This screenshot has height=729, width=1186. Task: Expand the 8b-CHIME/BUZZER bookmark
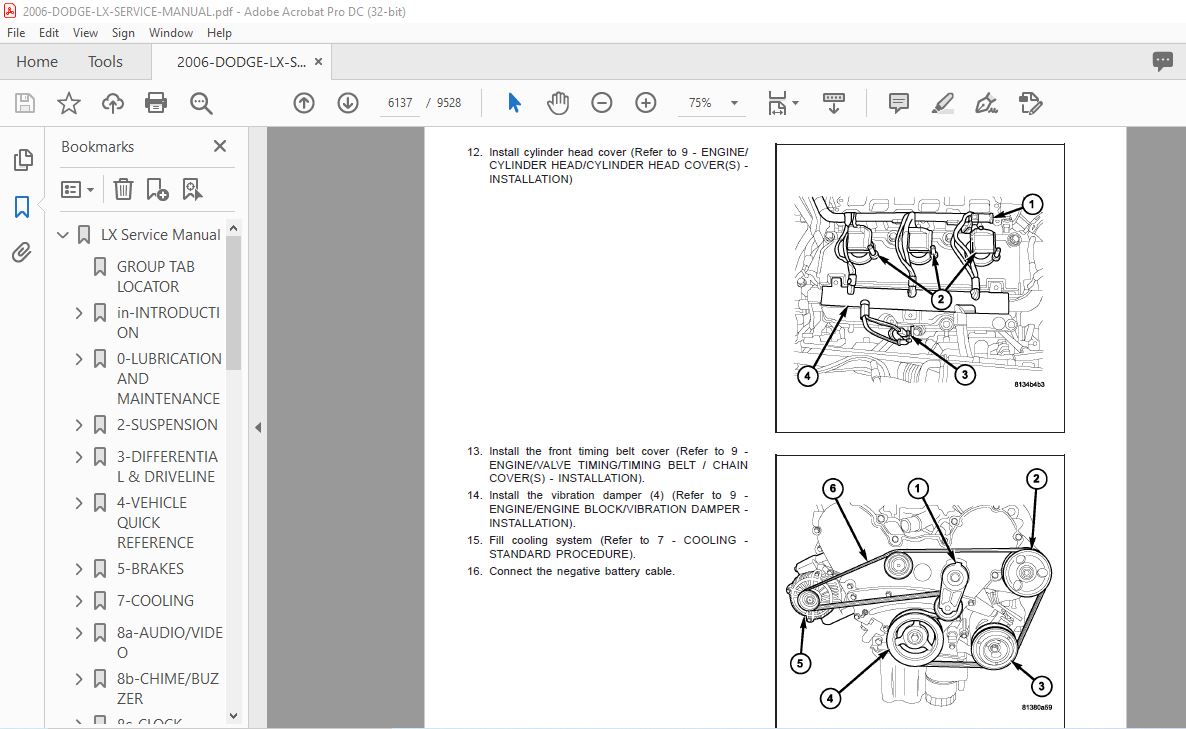tap(79, 680)
